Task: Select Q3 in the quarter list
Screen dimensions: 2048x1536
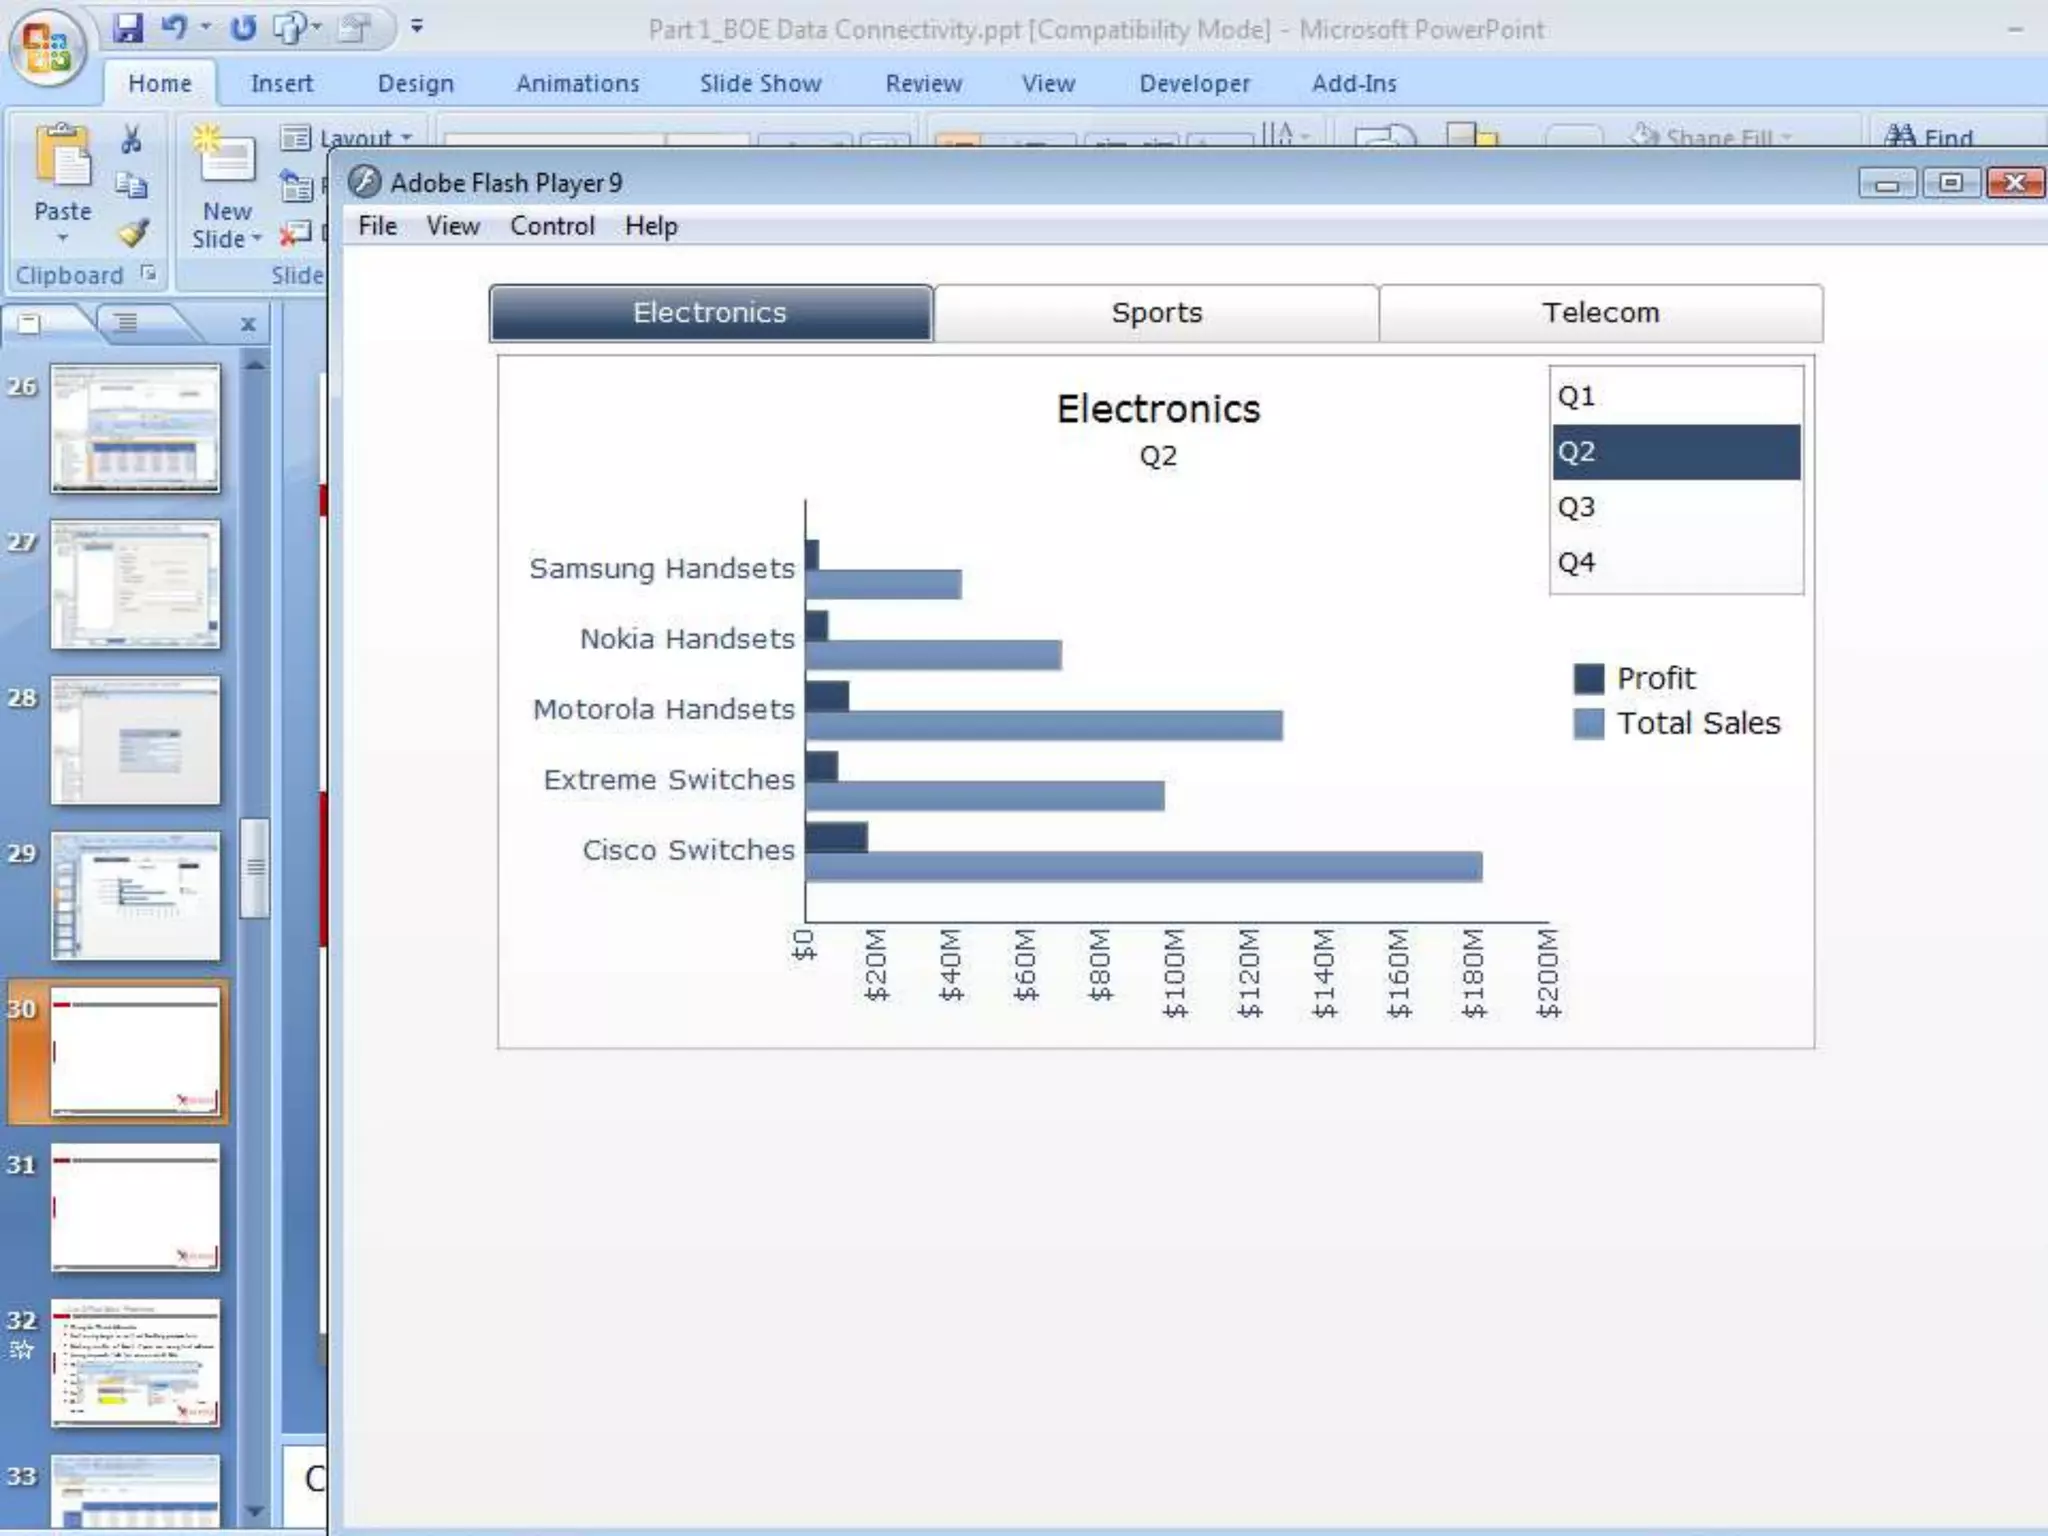Action: [x=1677, y=507]
